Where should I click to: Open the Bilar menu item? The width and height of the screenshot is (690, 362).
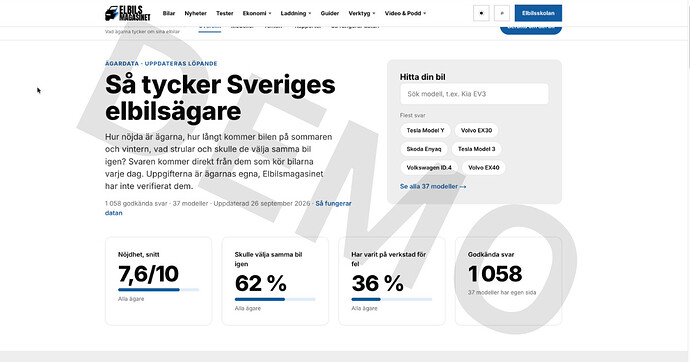coord(169,13)
